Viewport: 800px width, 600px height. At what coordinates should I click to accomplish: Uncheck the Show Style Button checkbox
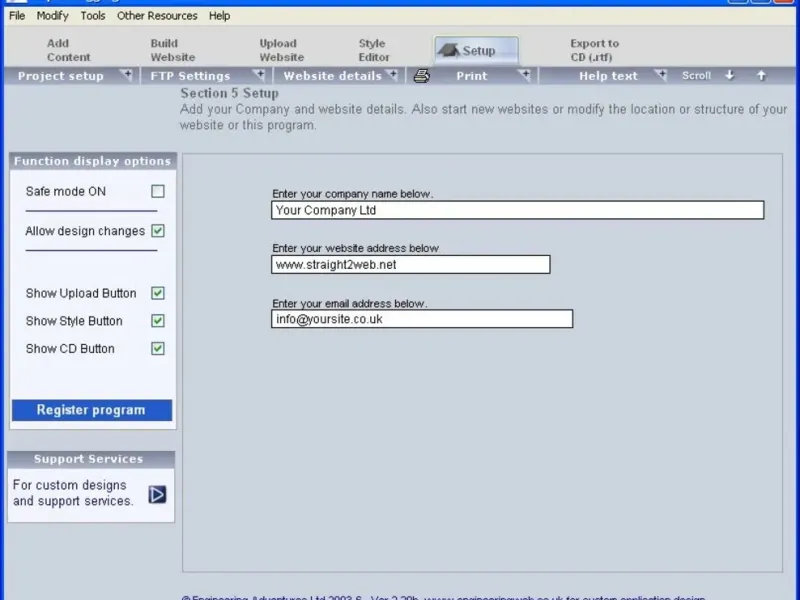coord(158,321)
